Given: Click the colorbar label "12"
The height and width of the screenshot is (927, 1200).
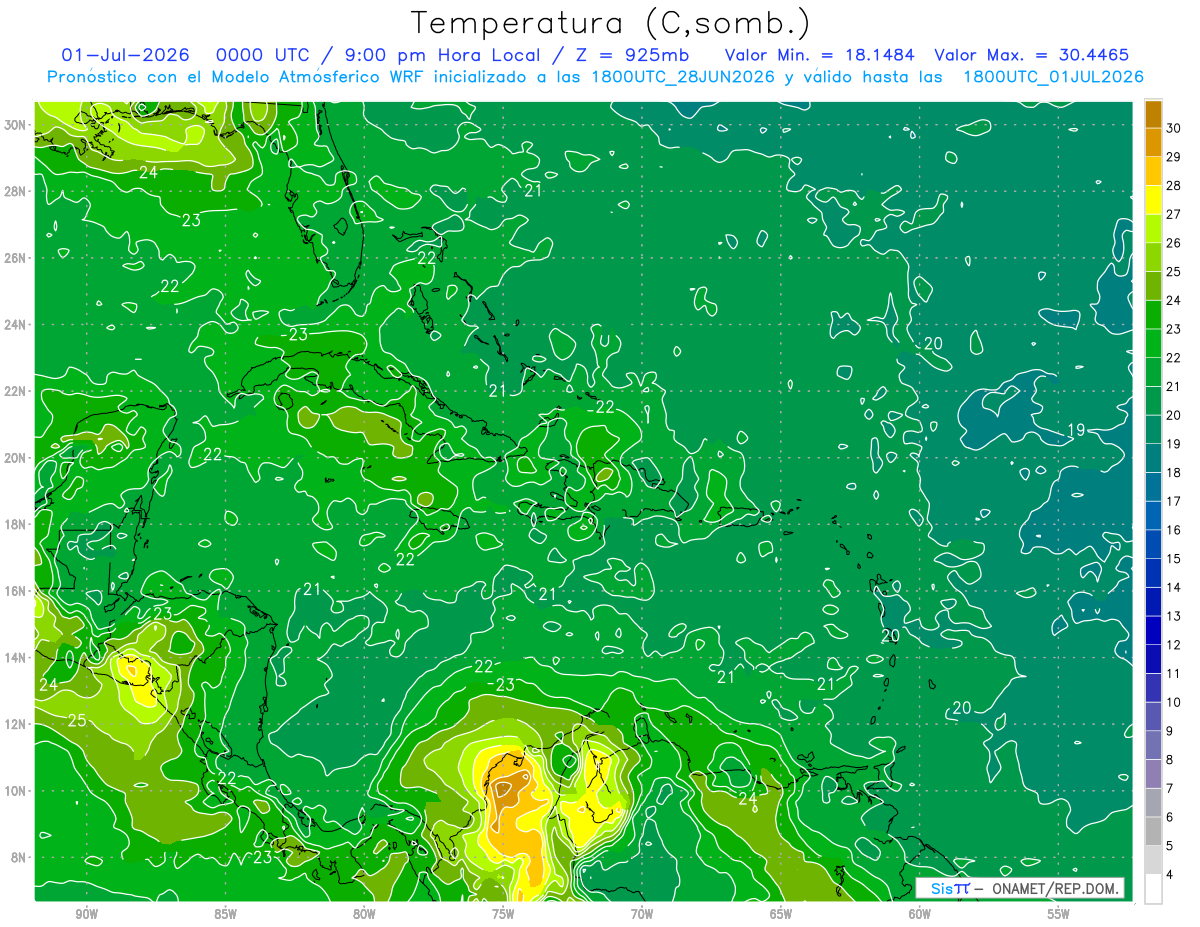Looking at the screenshot, I should click(1174, 645).
